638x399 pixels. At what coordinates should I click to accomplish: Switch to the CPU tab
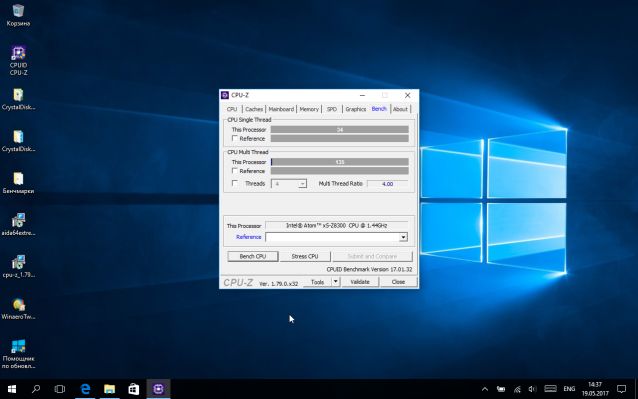[x=232, y=109]
